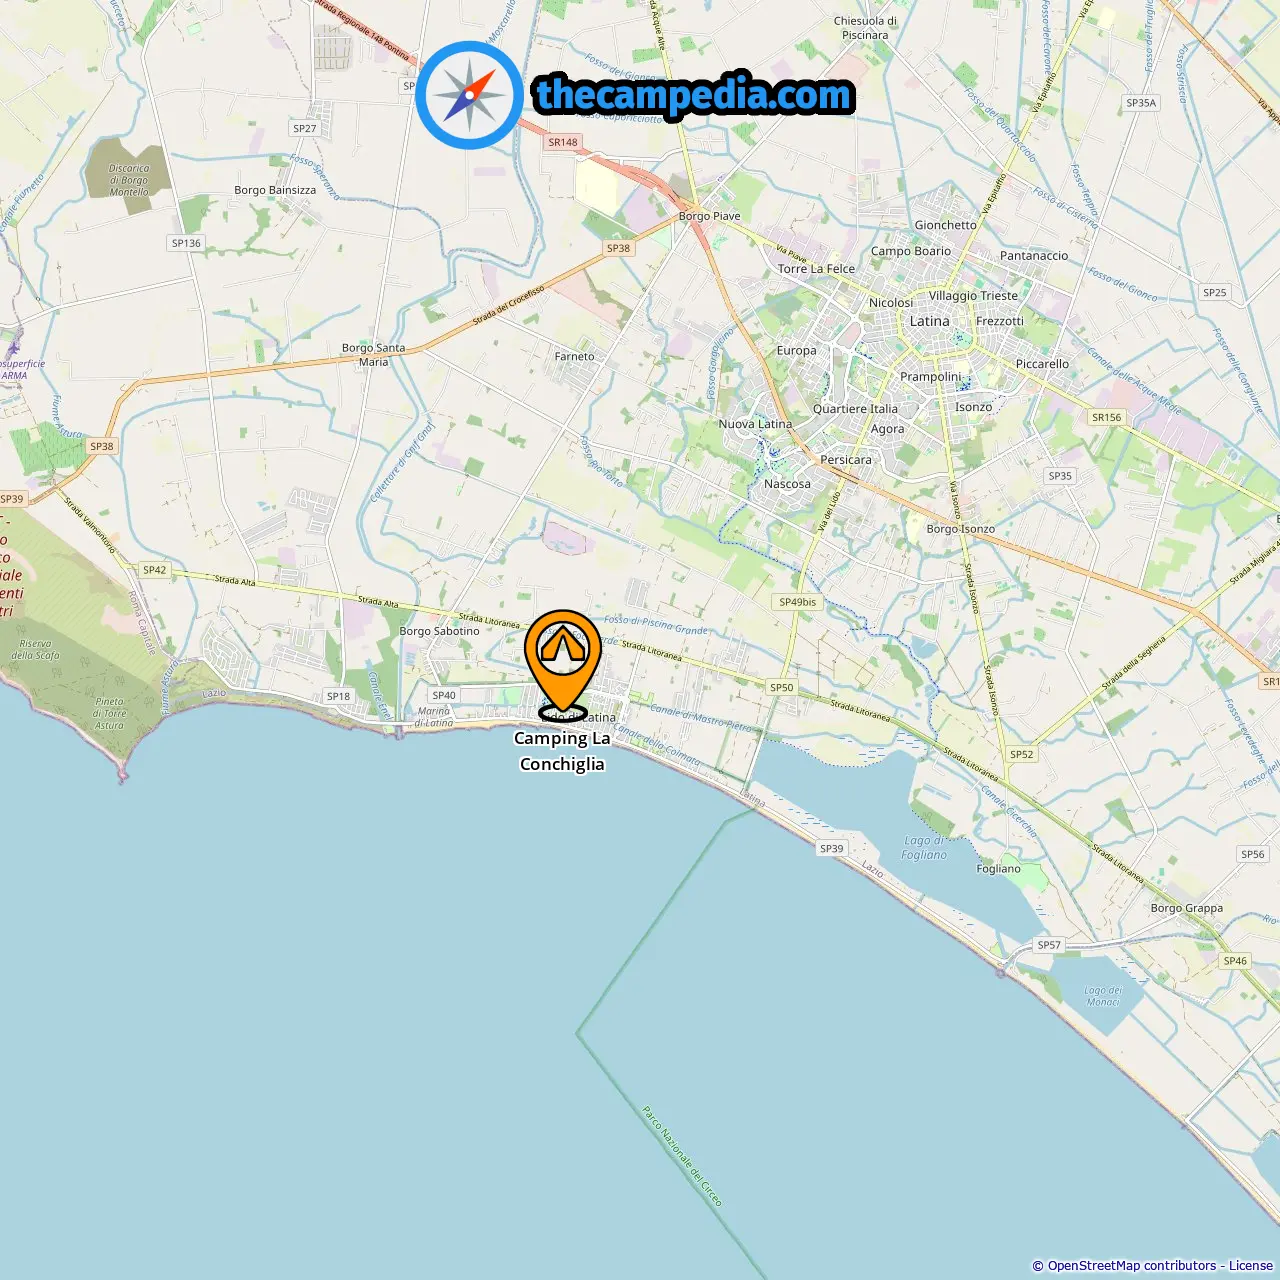Click the Parco Nazionale del Circeo boundary label
1280x1280 pixels.
coord(682,1156)
